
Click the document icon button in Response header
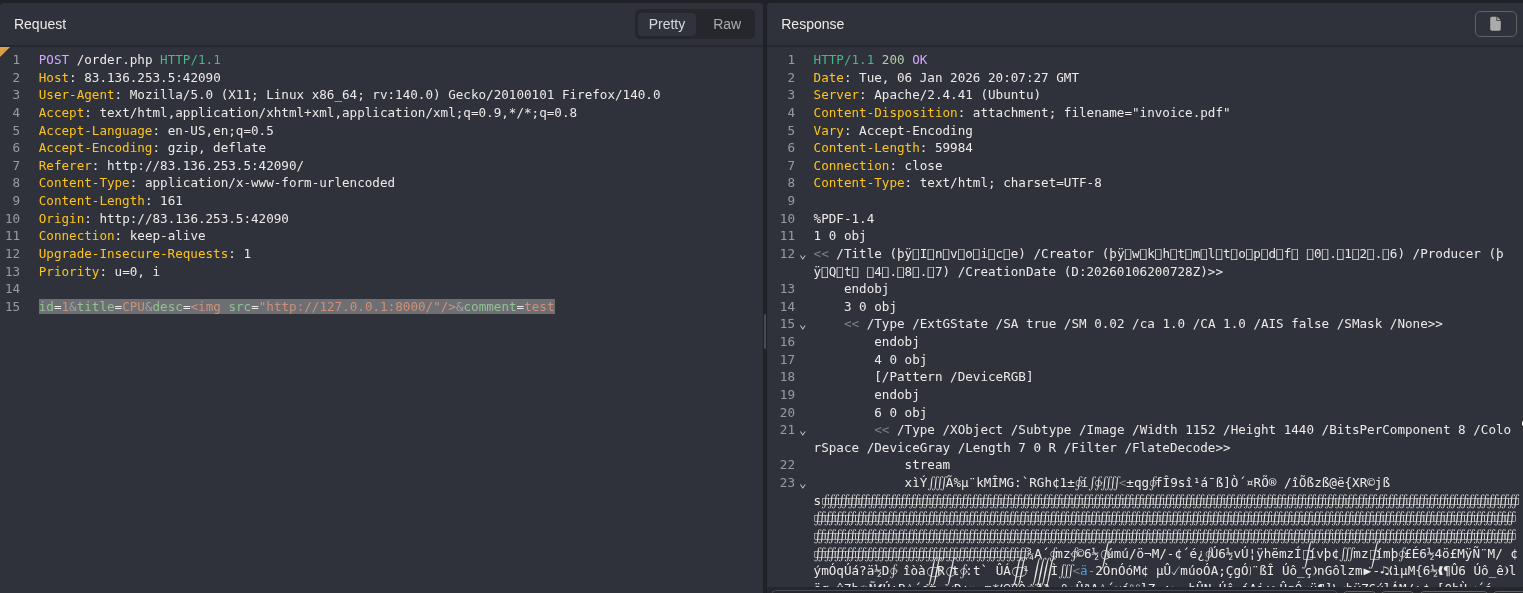pos(1495,24)
